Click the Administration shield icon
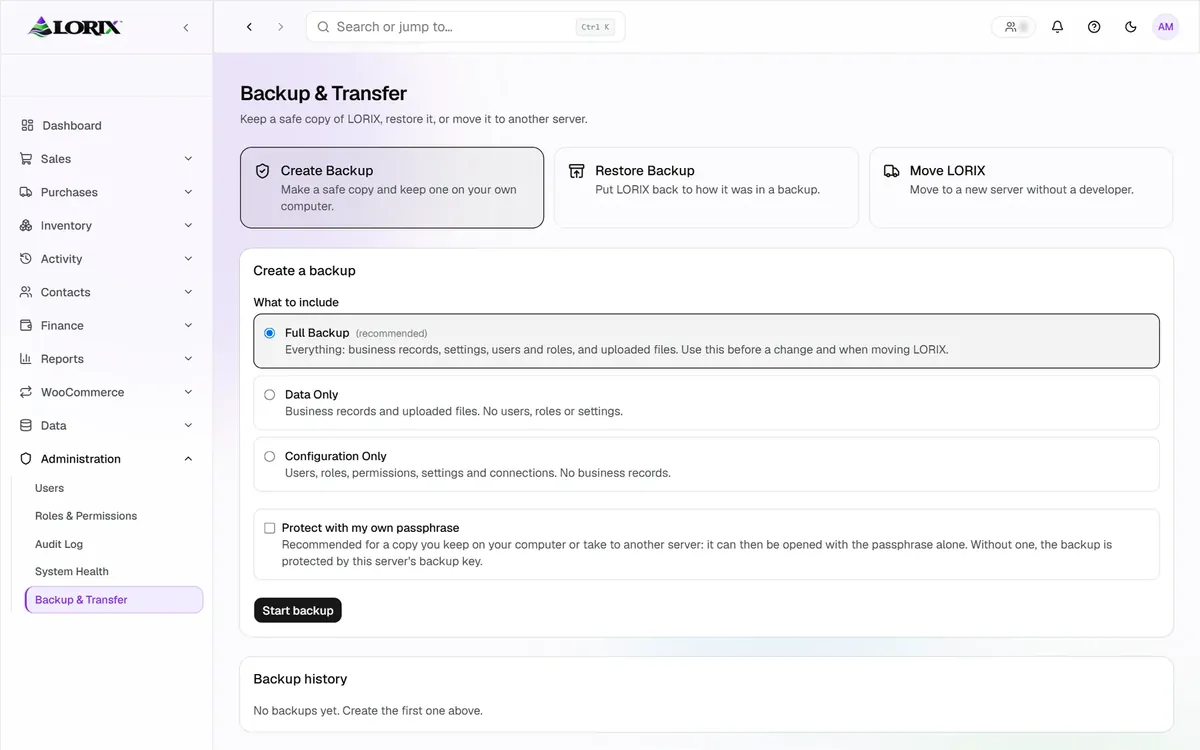Image resolution: width=1200 pixels, height=750 pixels. (x=26, y=458)
